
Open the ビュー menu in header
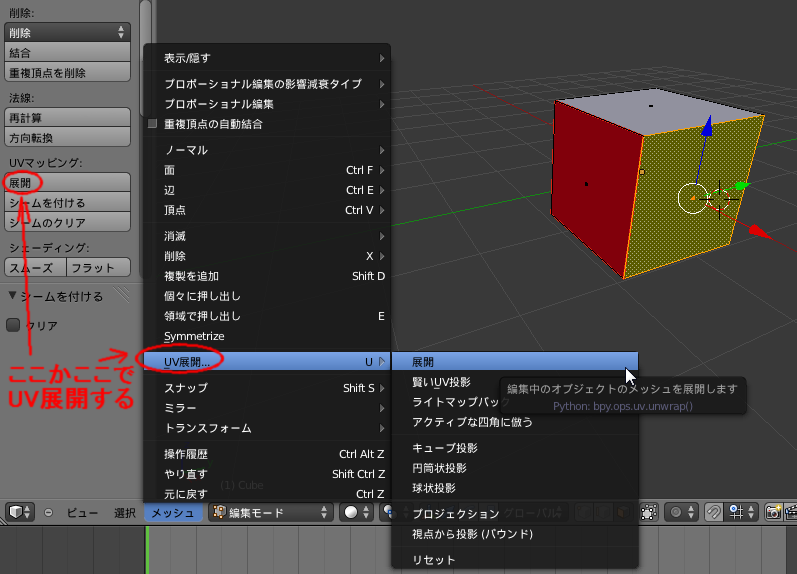click(82, 512)
